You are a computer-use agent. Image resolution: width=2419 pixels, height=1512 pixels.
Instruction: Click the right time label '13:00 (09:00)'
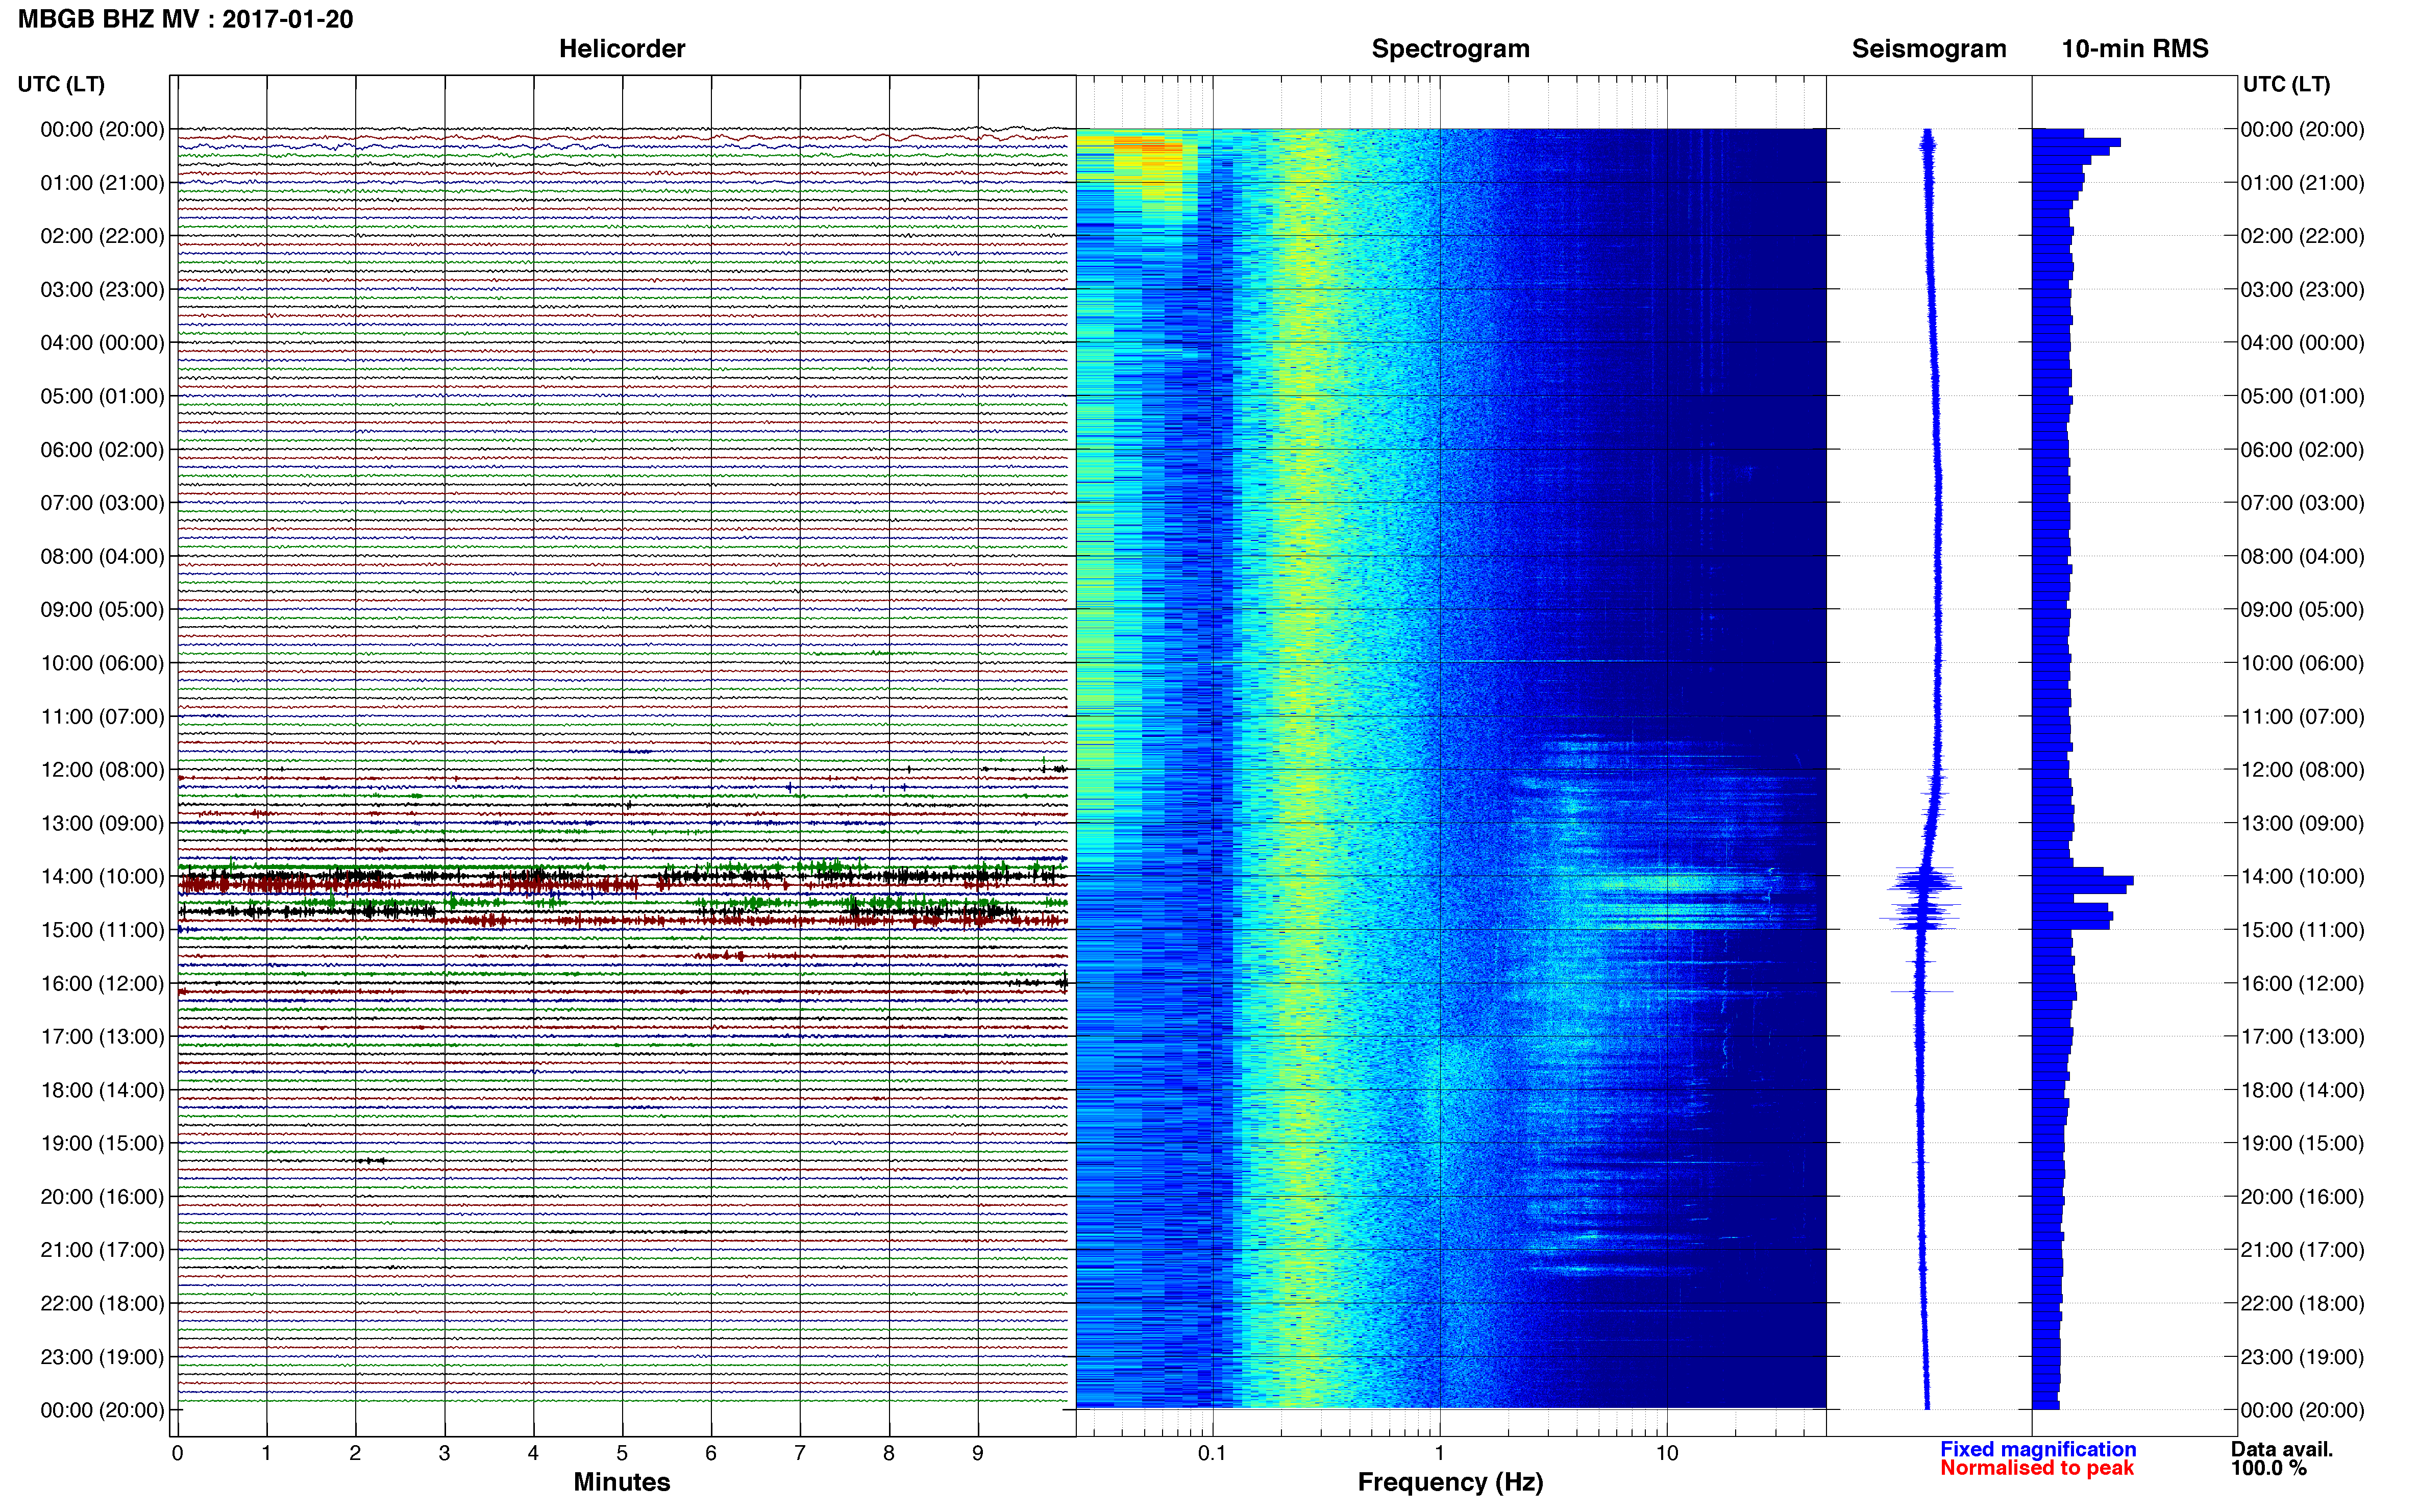(x=2302, y=823)
